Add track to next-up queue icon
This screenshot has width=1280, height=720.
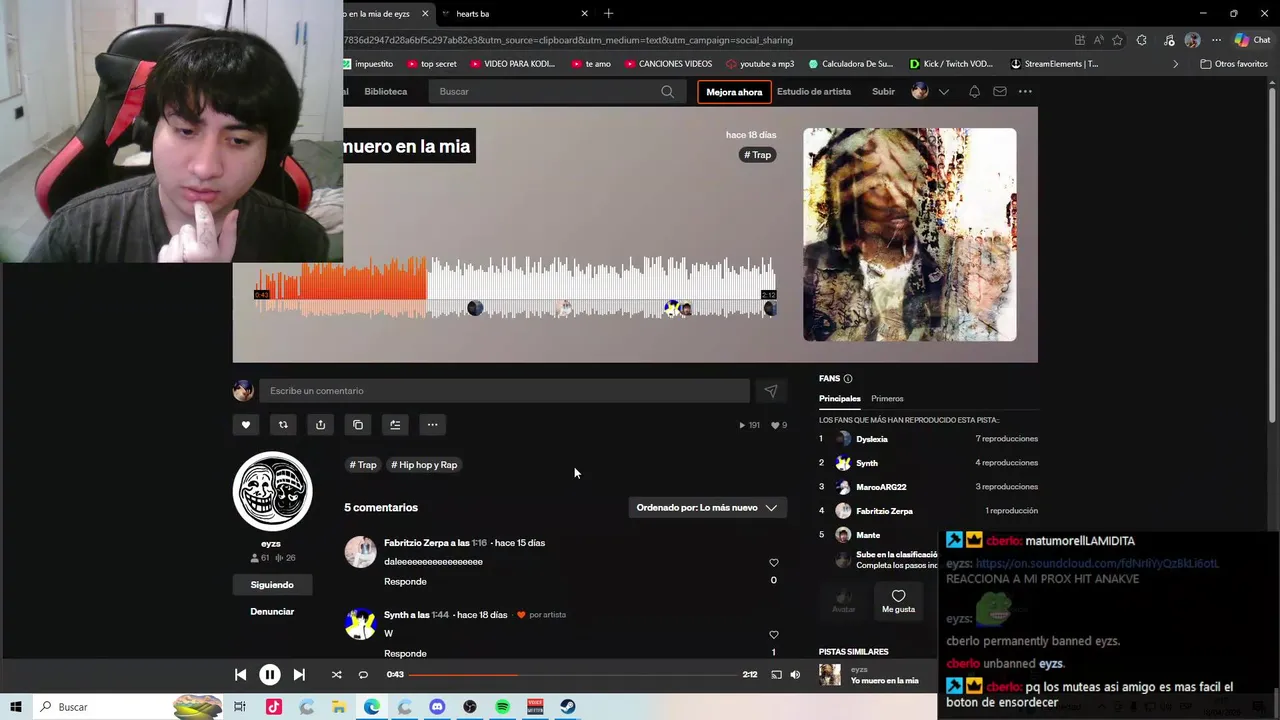[x=395, y=425]
